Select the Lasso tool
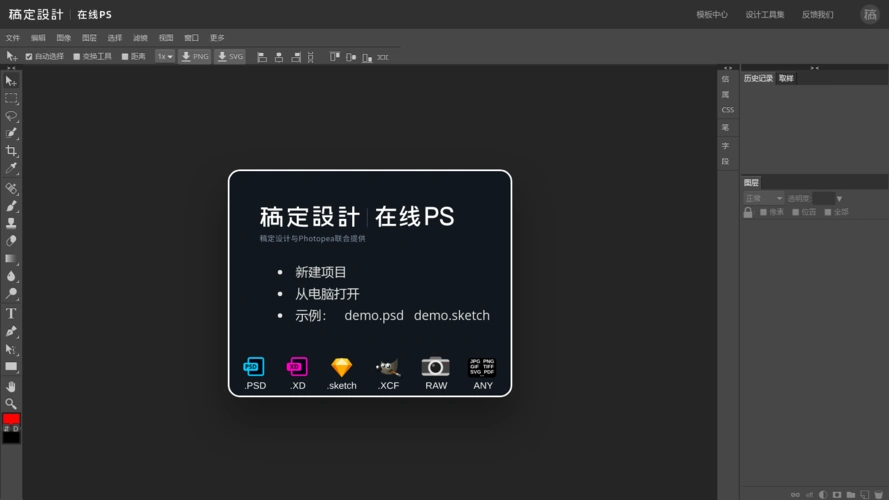 tap(11, 116)
